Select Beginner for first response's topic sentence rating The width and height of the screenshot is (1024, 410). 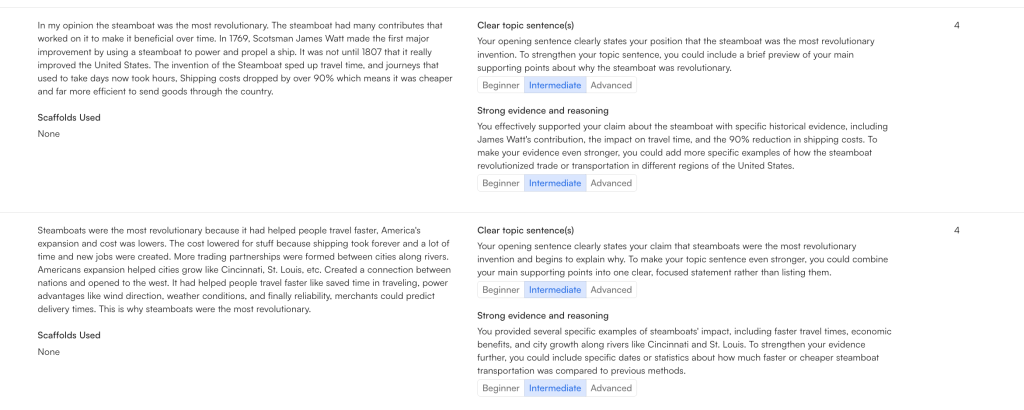click(x=500, y=85)
